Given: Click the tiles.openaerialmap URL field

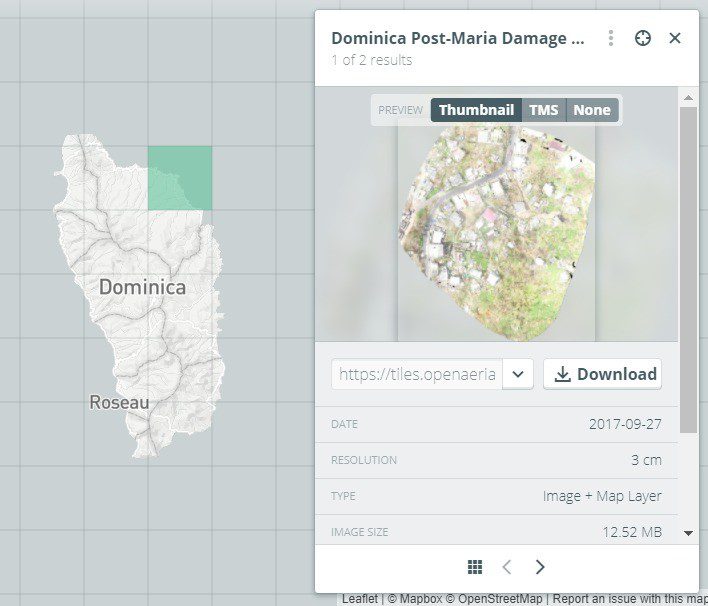Looking at the screenshot, I should pos(417,374).
